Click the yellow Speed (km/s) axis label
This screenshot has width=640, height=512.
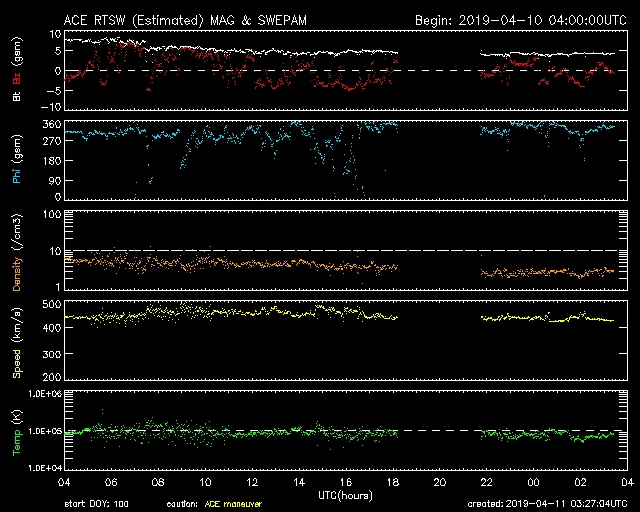tap(19, 346)
